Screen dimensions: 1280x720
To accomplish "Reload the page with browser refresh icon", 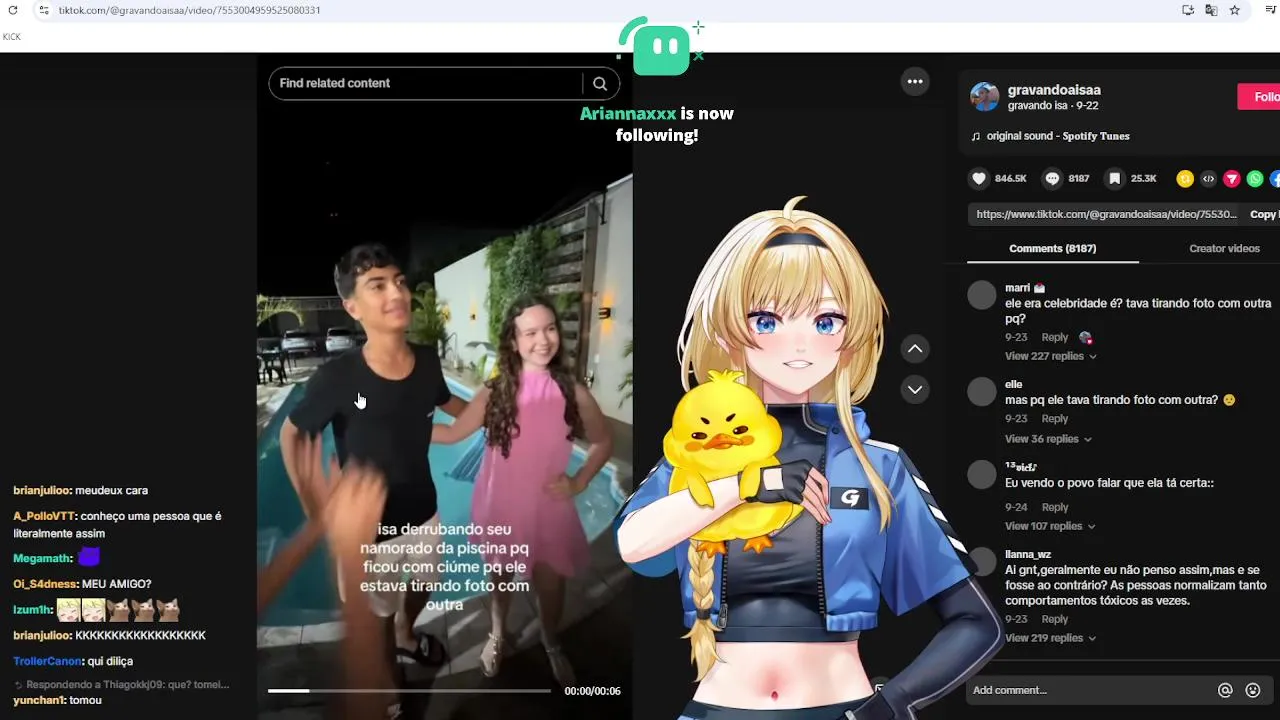I will click(13, 10).
